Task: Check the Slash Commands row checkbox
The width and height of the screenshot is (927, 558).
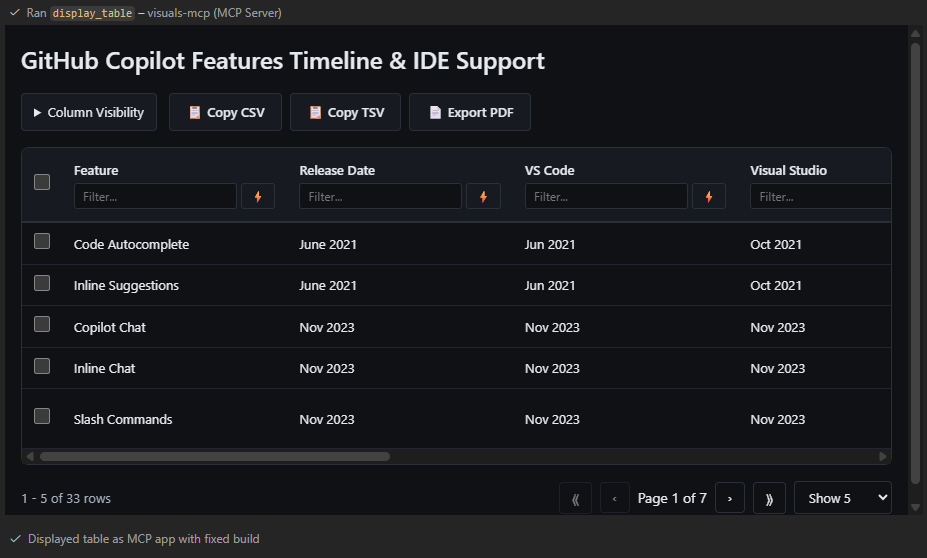Action: tap(42, 416)
